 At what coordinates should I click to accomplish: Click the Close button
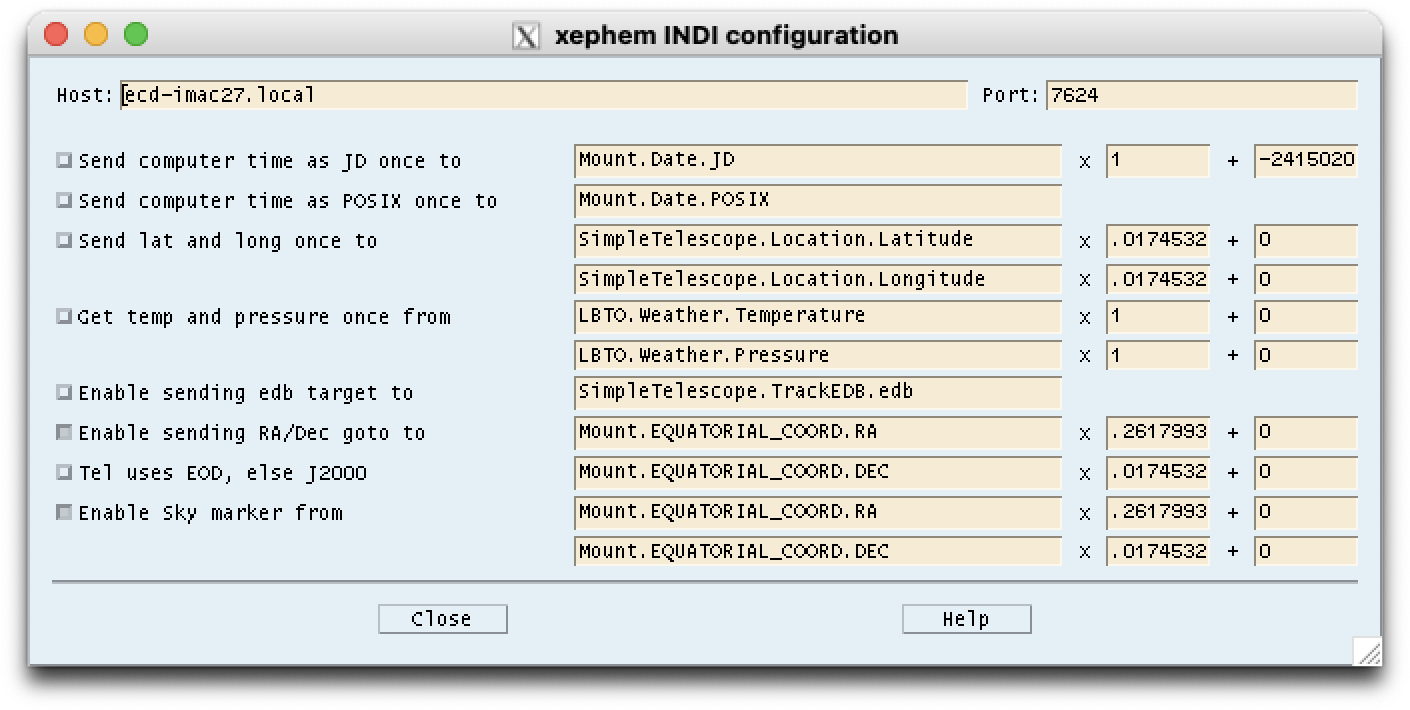(442, 618)
